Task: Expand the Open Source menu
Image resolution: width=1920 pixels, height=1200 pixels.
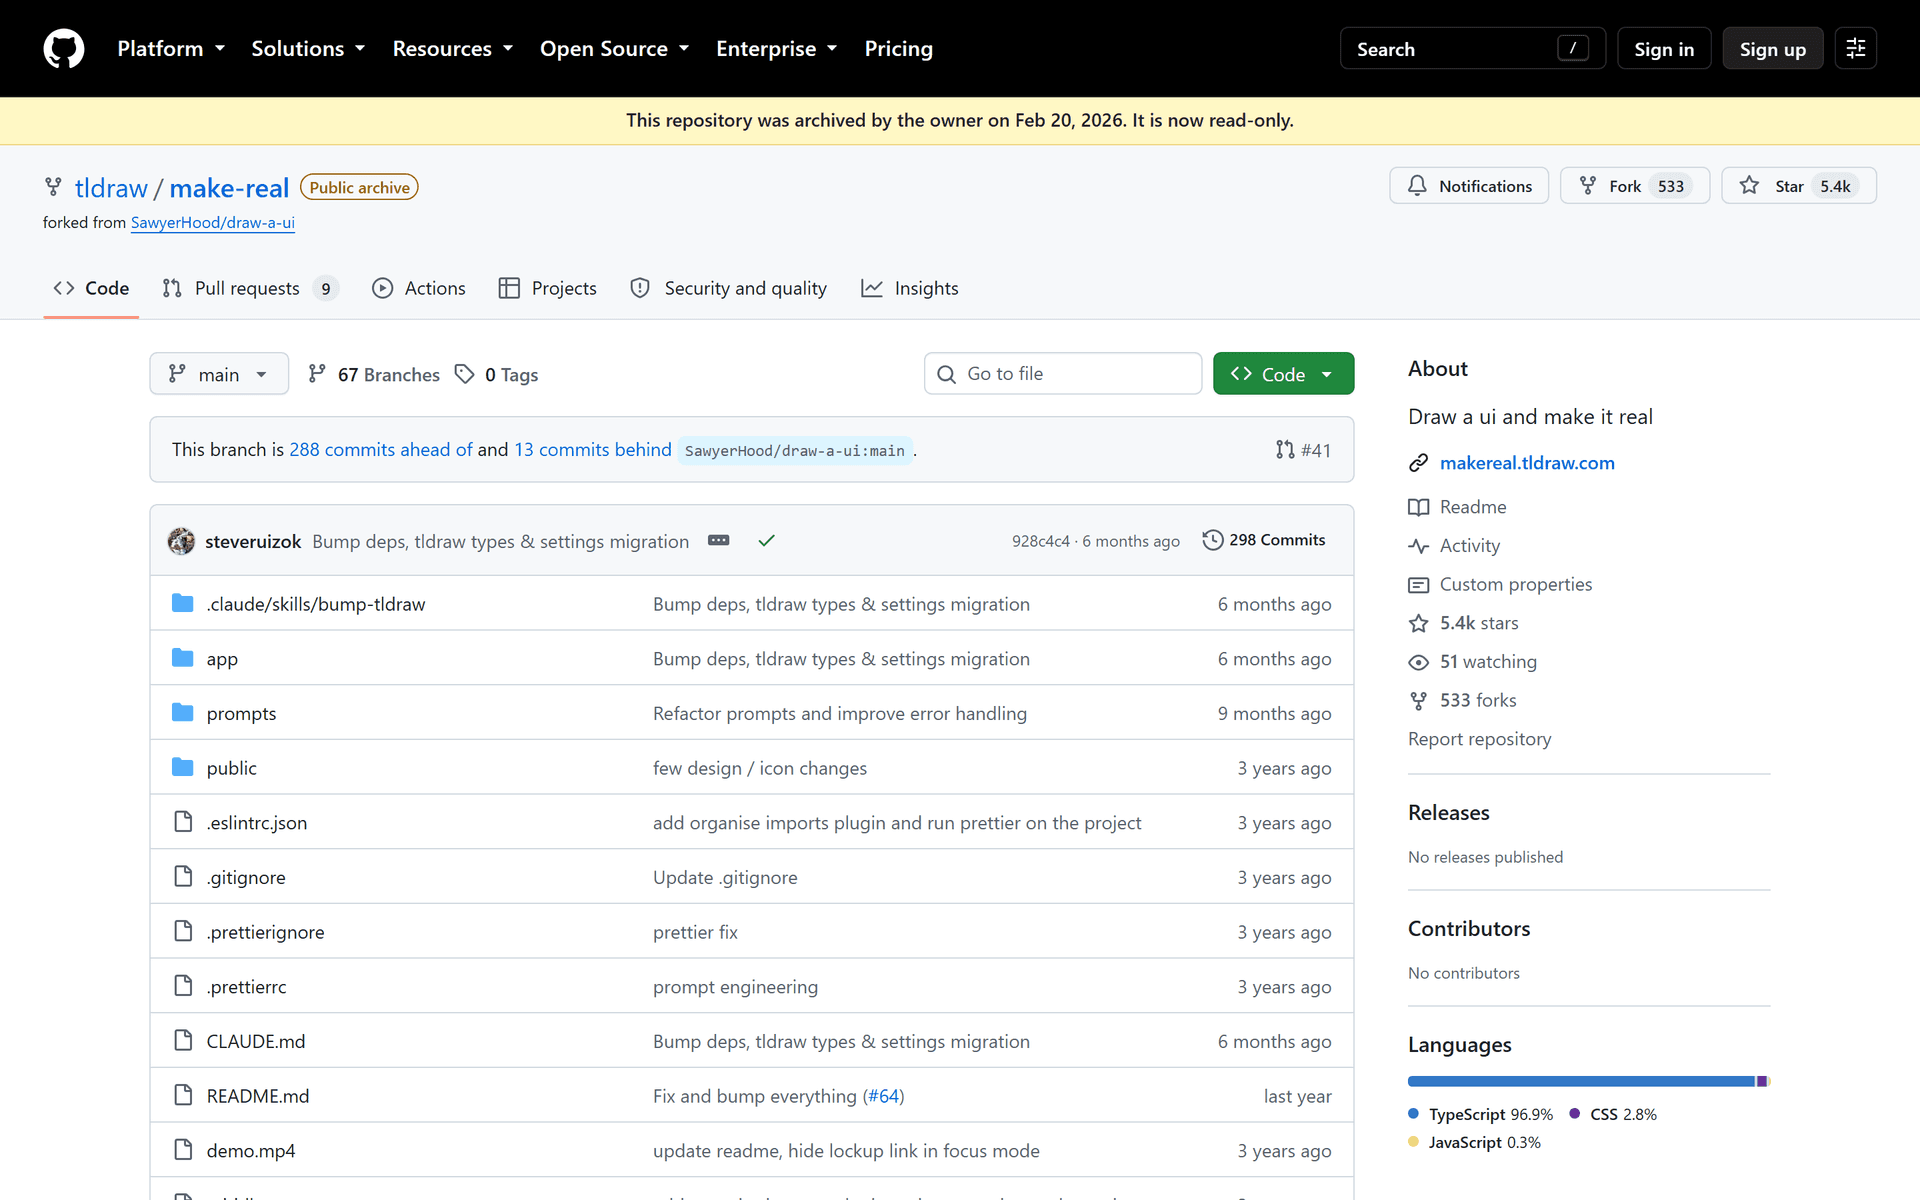Action: pyautogui.click(x=614, y=48)
